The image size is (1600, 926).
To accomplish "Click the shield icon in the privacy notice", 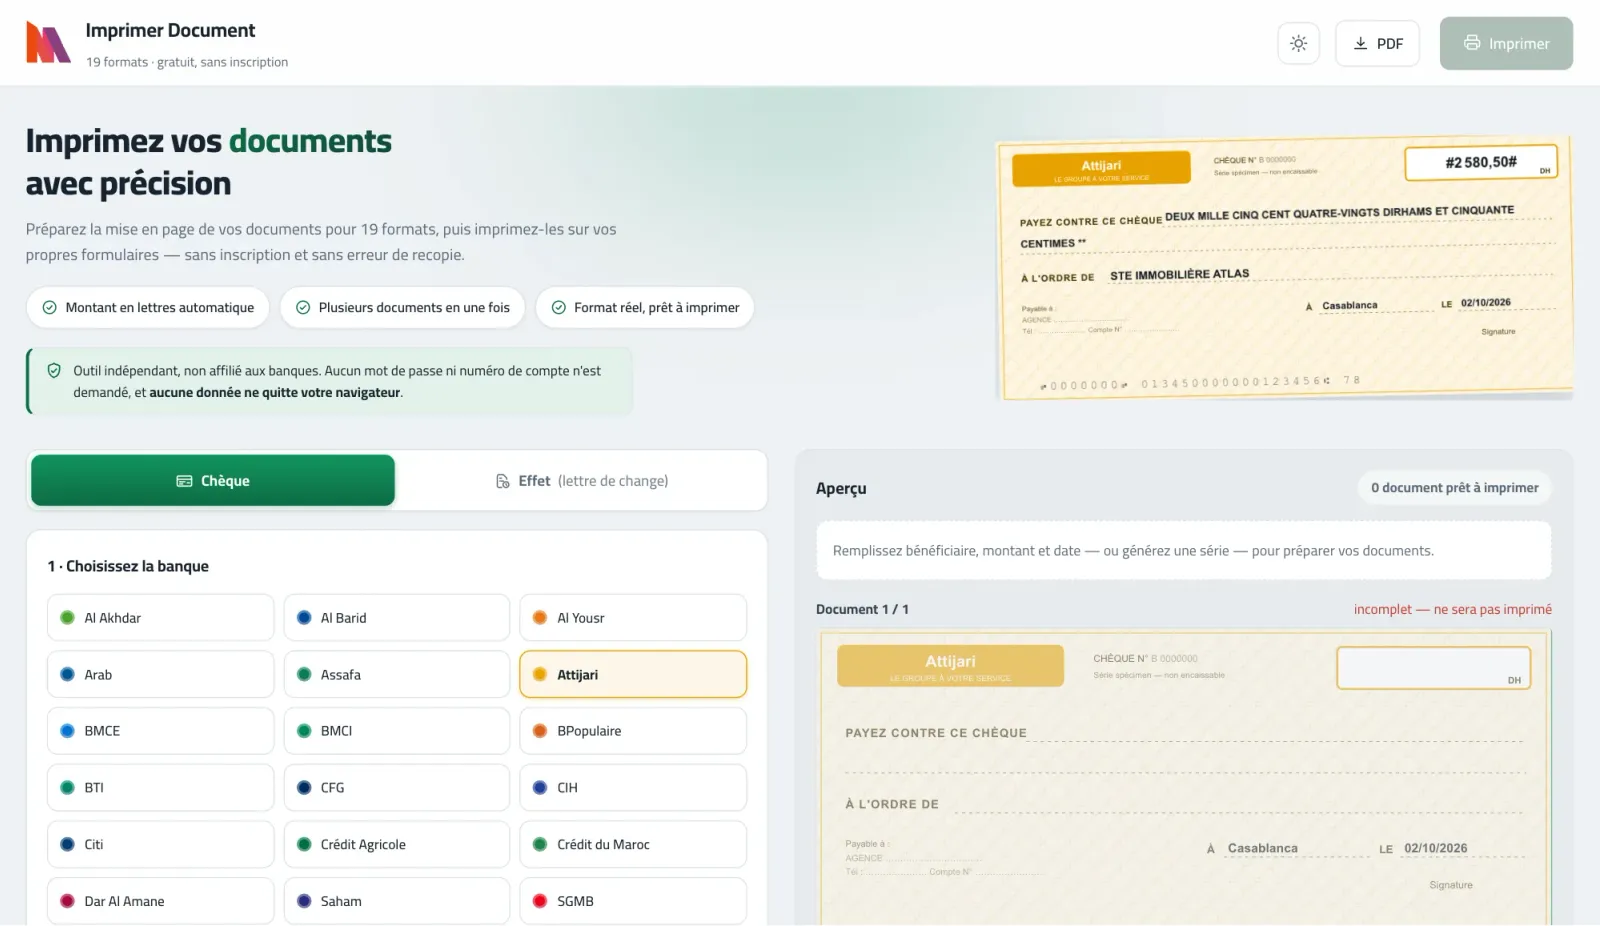I will (54, 371).
